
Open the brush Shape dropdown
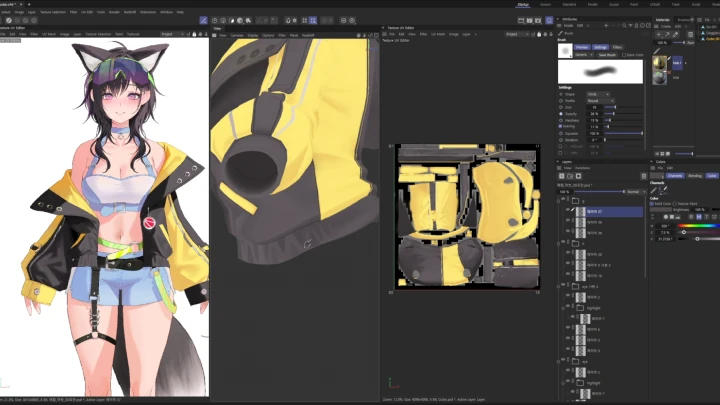598,94
